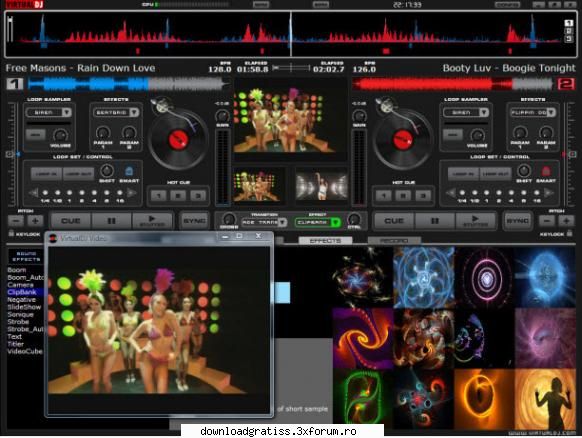Screen dimensions: 582x438
Task: Lower deck 1 pitch with minus button
Action: [x=16, y=221]
